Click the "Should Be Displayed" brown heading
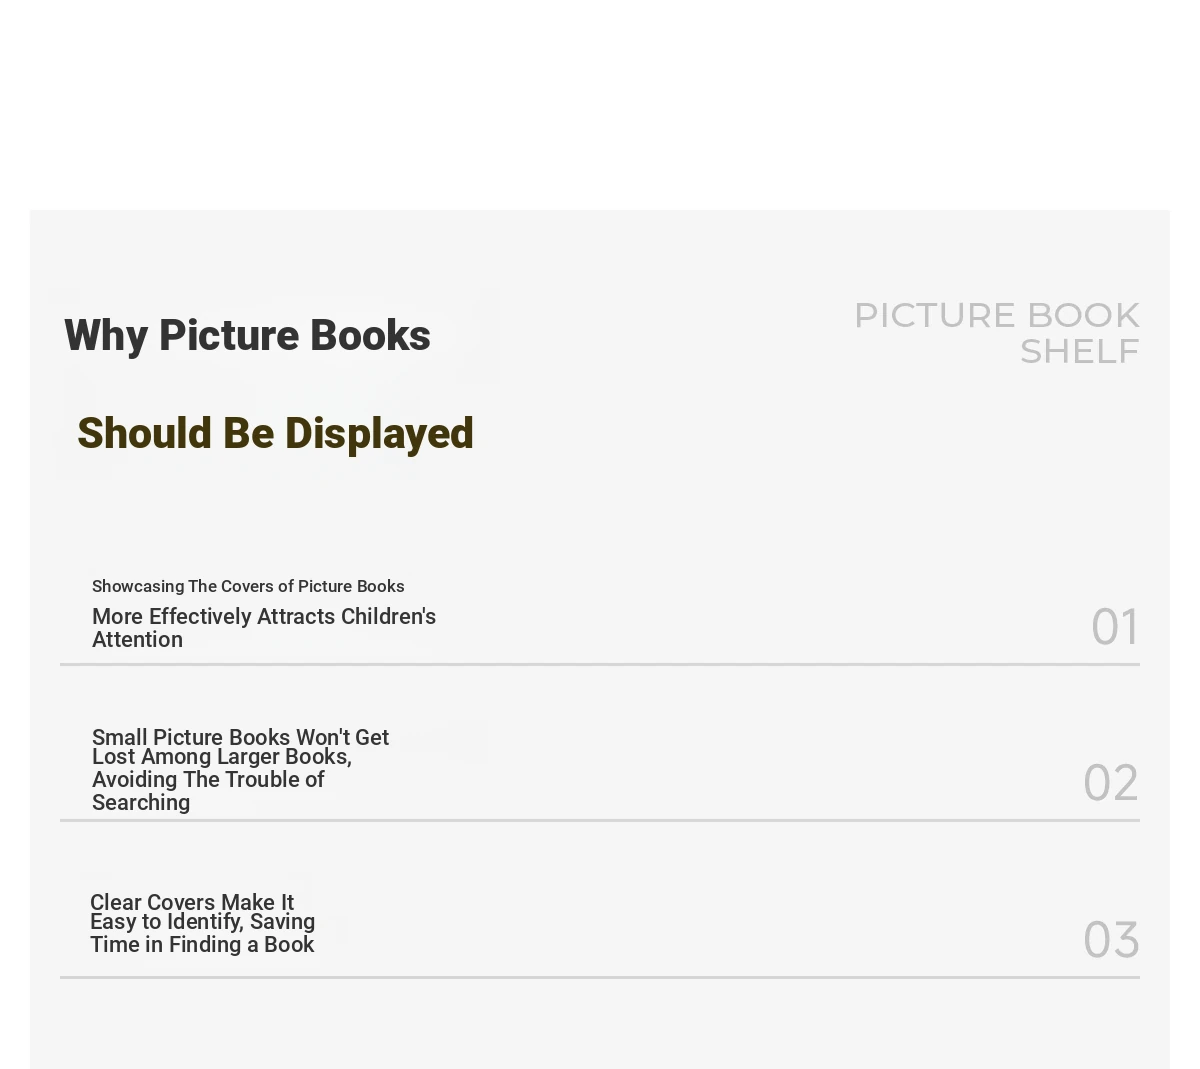 (x=275, y=434)
